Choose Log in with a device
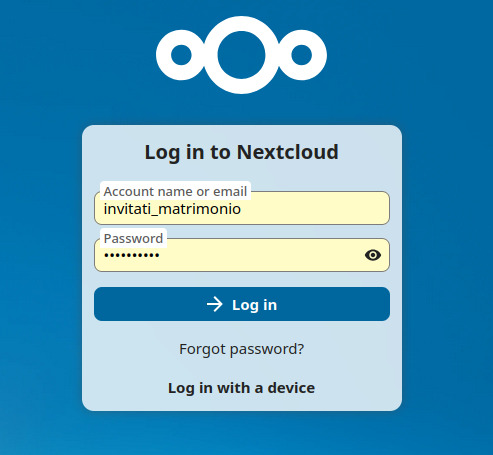Screen dimensions: 493x455 point(241,388)
